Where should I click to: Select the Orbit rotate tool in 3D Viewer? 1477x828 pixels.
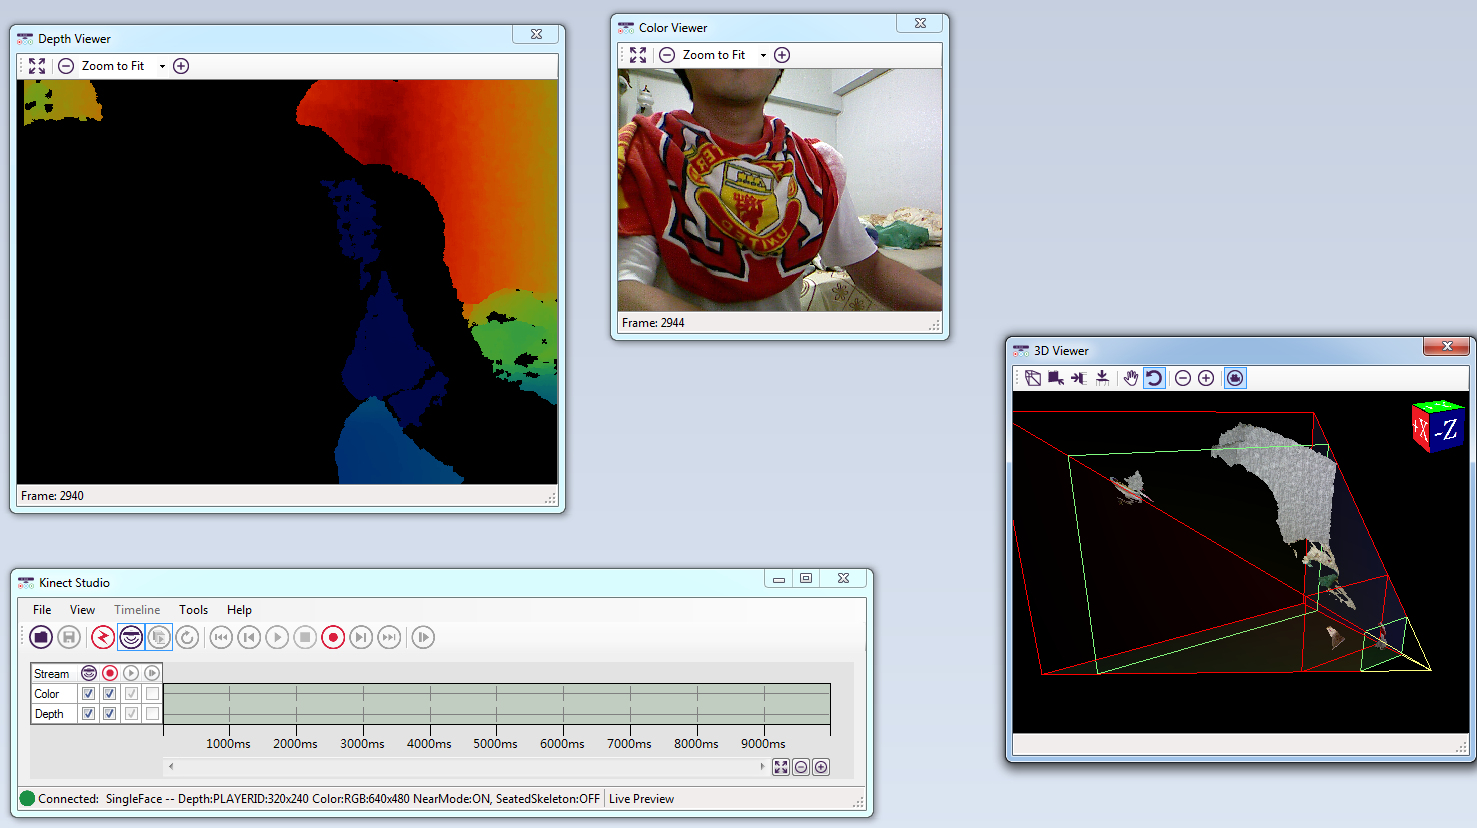(1154, 378)
